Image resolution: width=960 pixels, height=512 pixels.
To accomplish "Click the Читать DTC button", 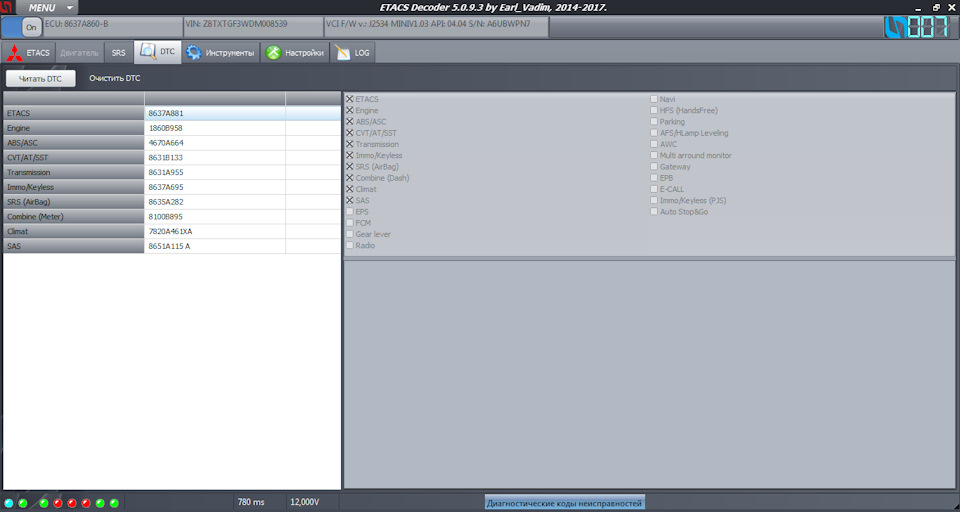I will [x=40, y=78].
